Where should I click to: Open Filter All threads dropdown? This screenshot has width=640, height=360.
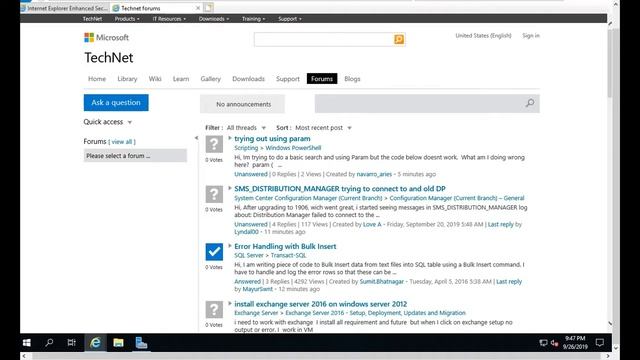click(246, 128)
